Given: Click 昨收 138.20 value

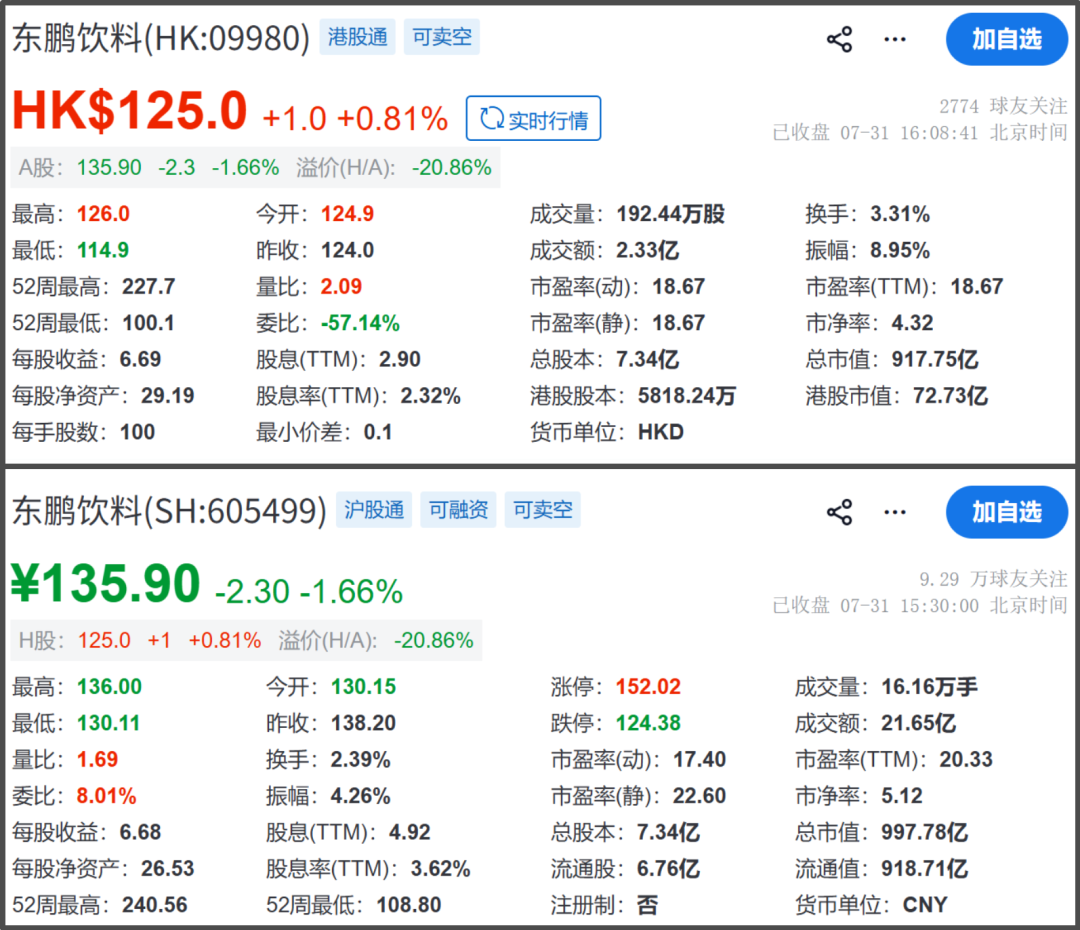Looking at the screenshot, I should click(x=363, y=723).
